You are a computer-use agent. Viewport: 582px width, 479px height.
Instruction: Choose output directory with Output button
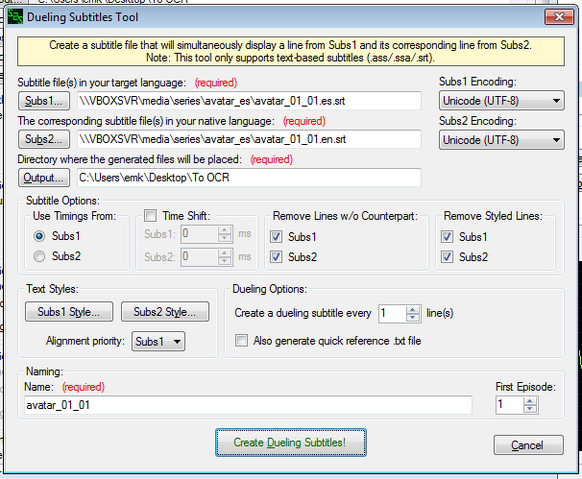(44, 178)
